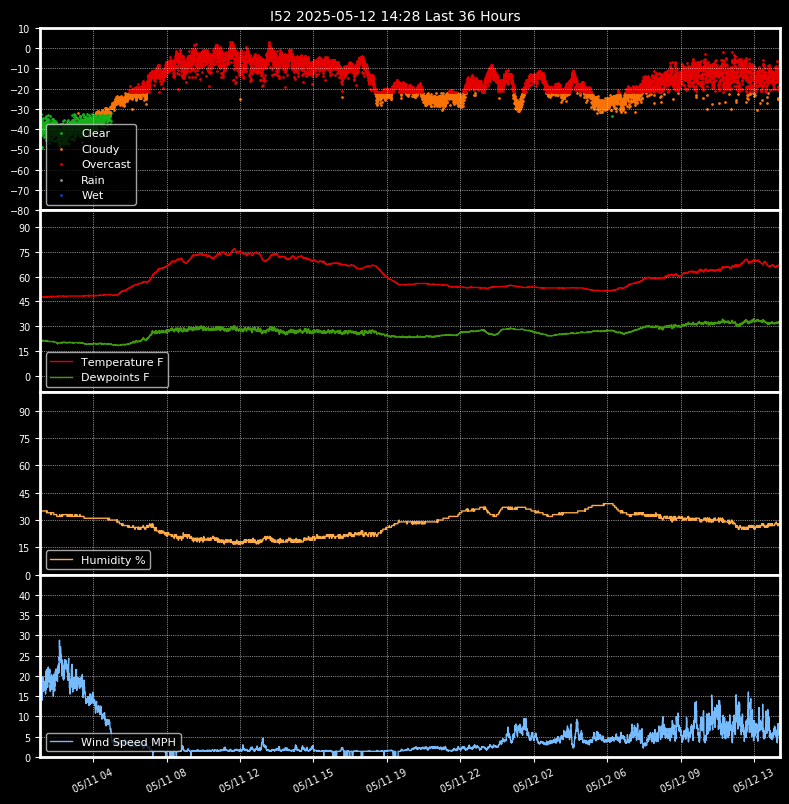Screen dimensions: 789x804
Task: Click the "−60" tick on sky chart axis
Action: pos(21,171)
